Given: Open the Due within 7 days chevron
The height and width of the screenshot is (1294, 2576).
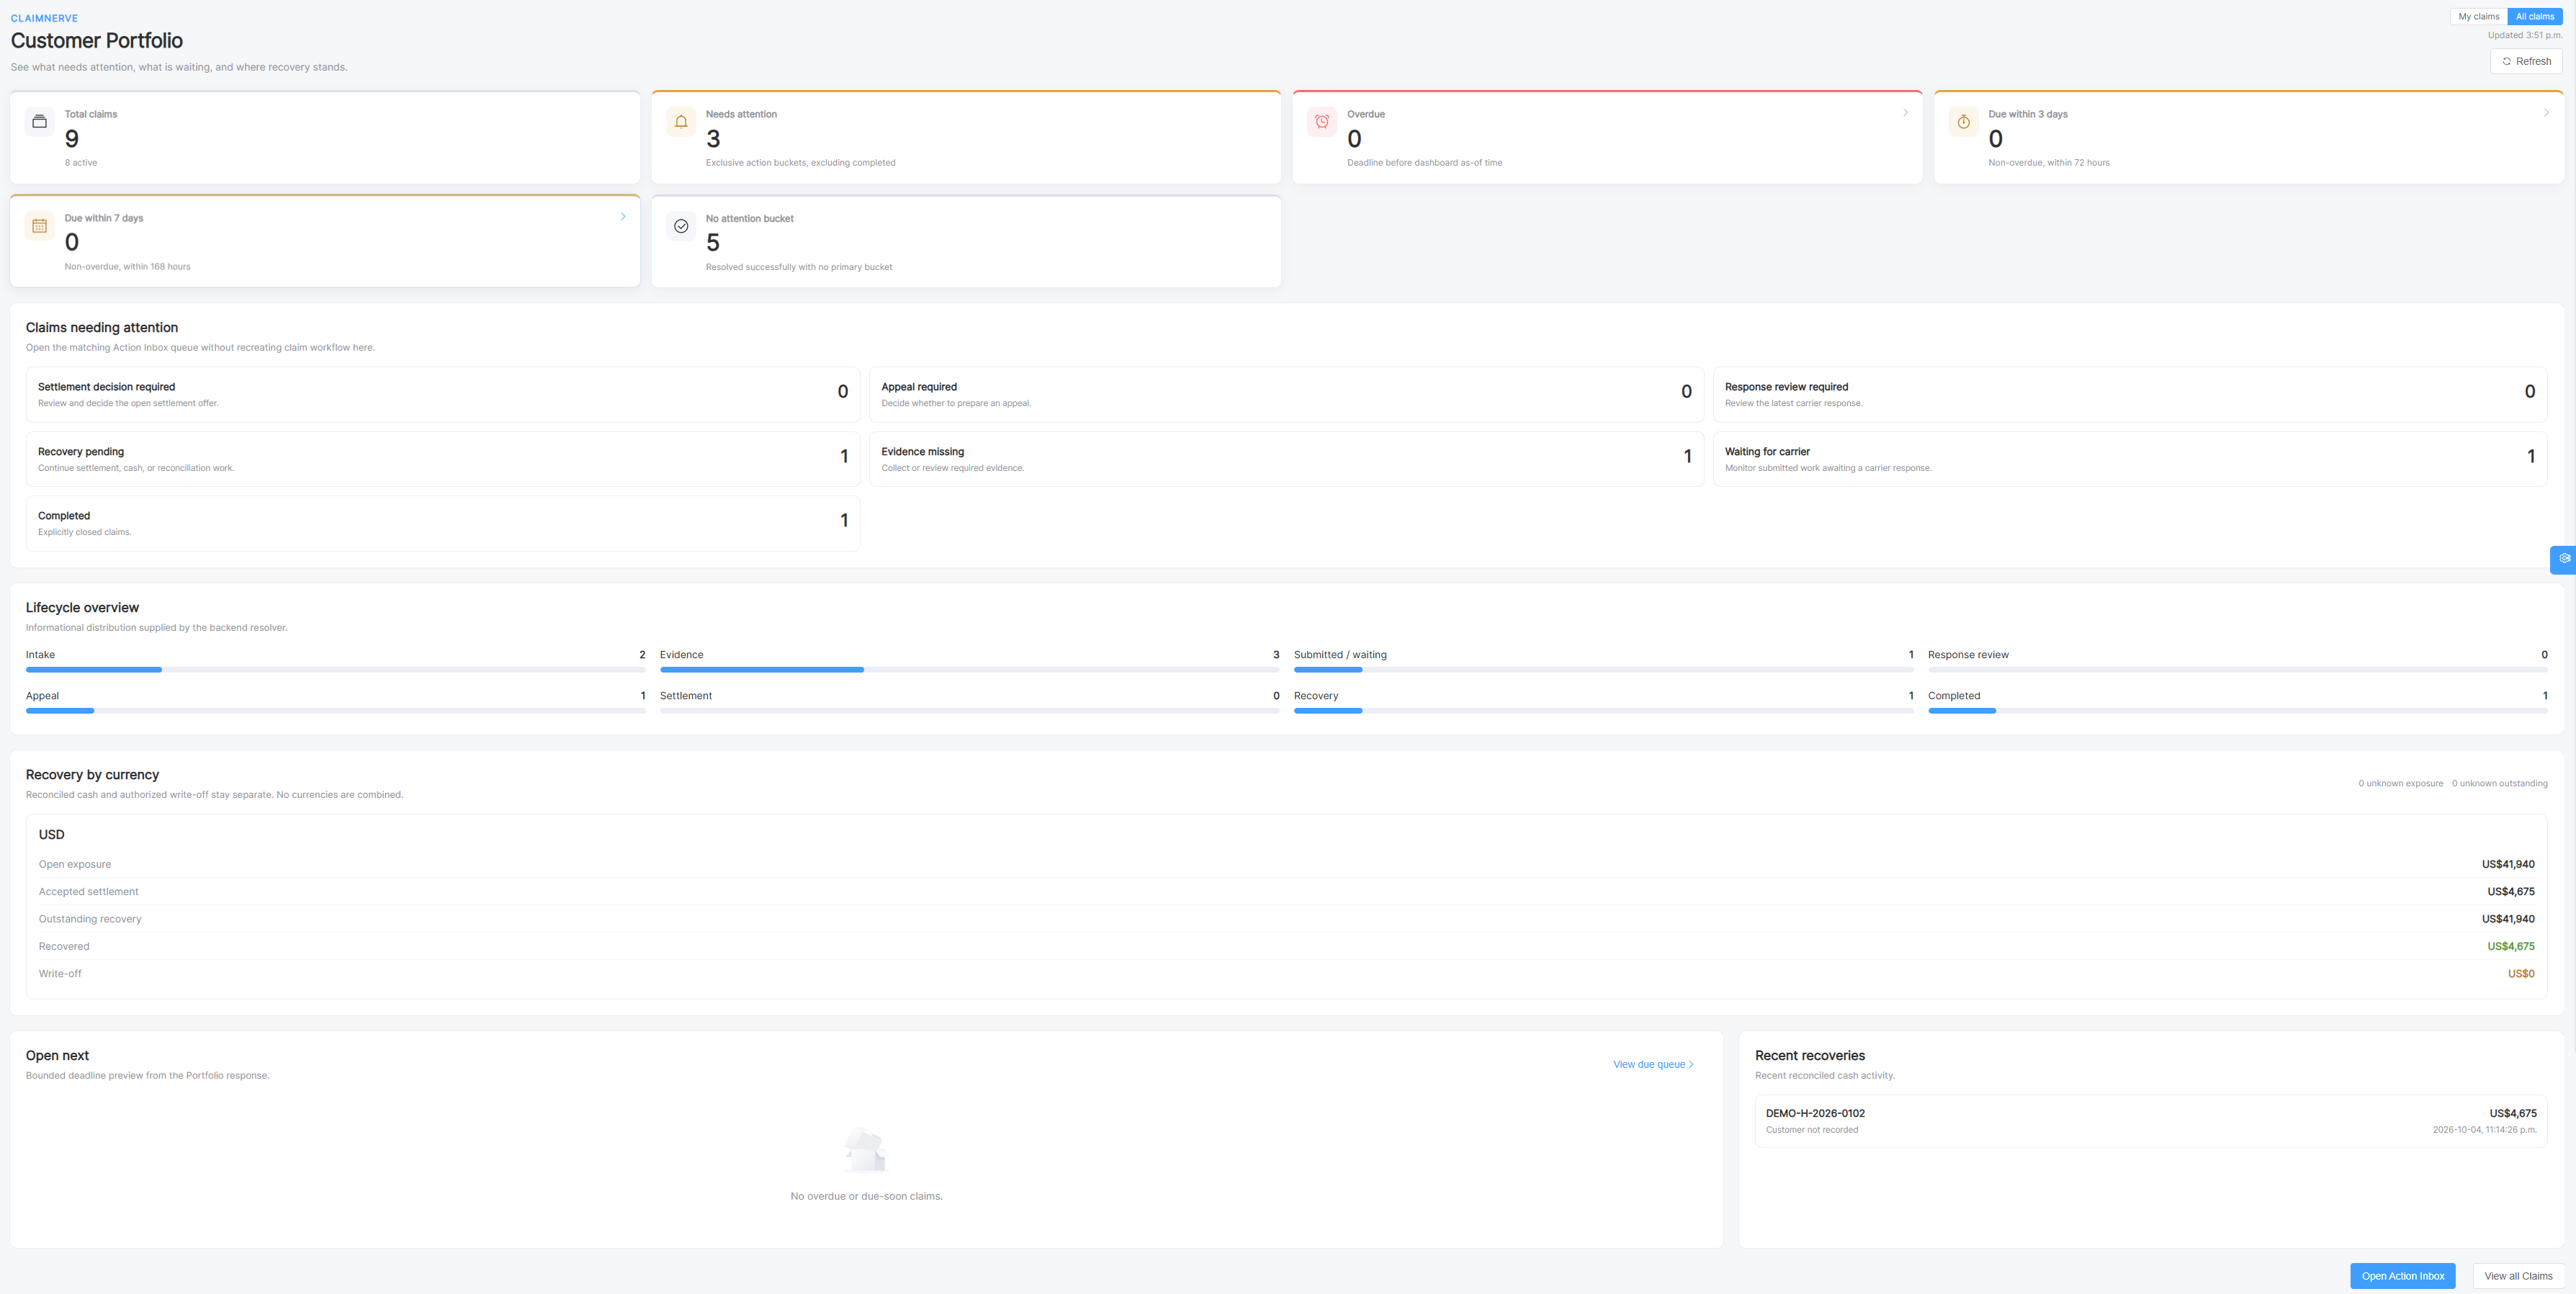Looking at the screenshot, I should point(623,217).
